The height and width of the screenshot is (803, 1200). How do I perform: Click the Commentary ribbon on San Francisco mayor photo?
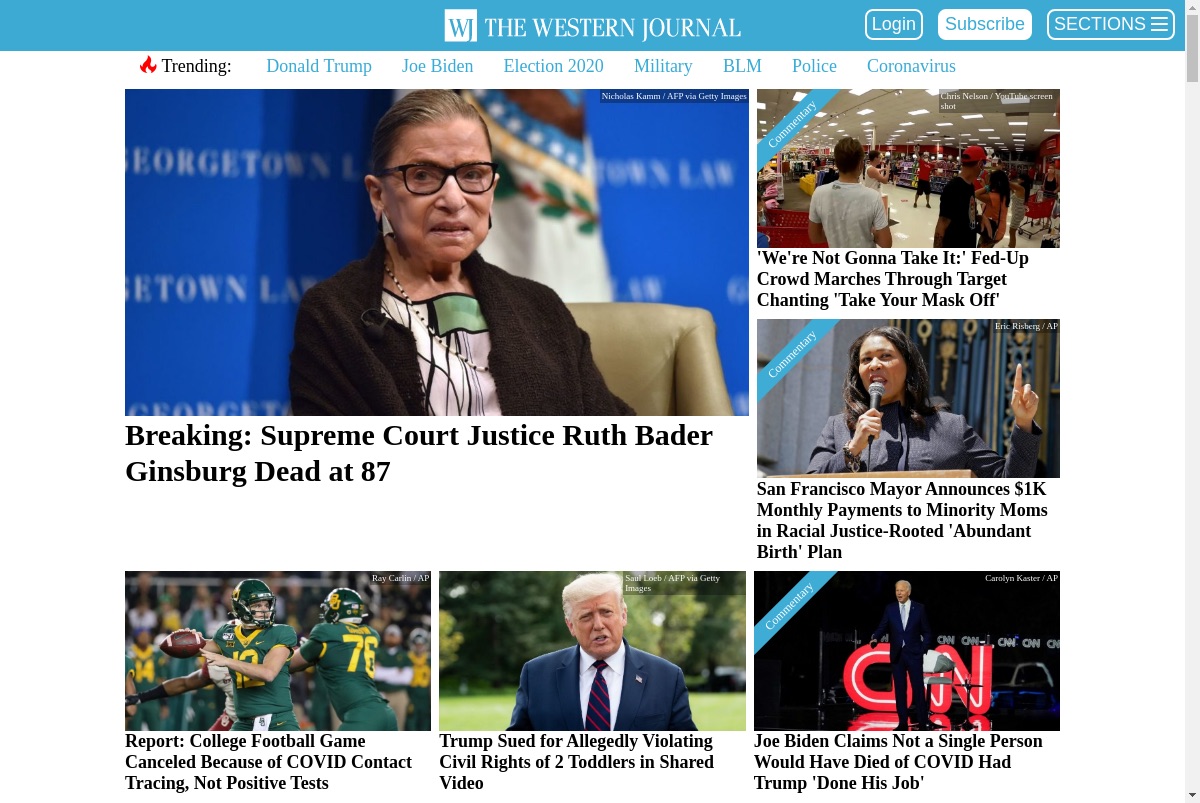click(x=792, y=353)
